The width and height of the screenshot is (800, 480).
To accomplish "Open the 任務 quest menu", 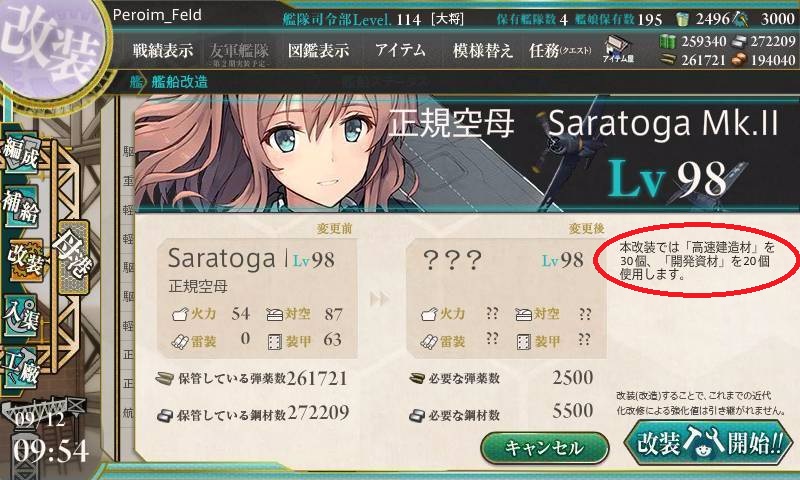I will point(560,50).
